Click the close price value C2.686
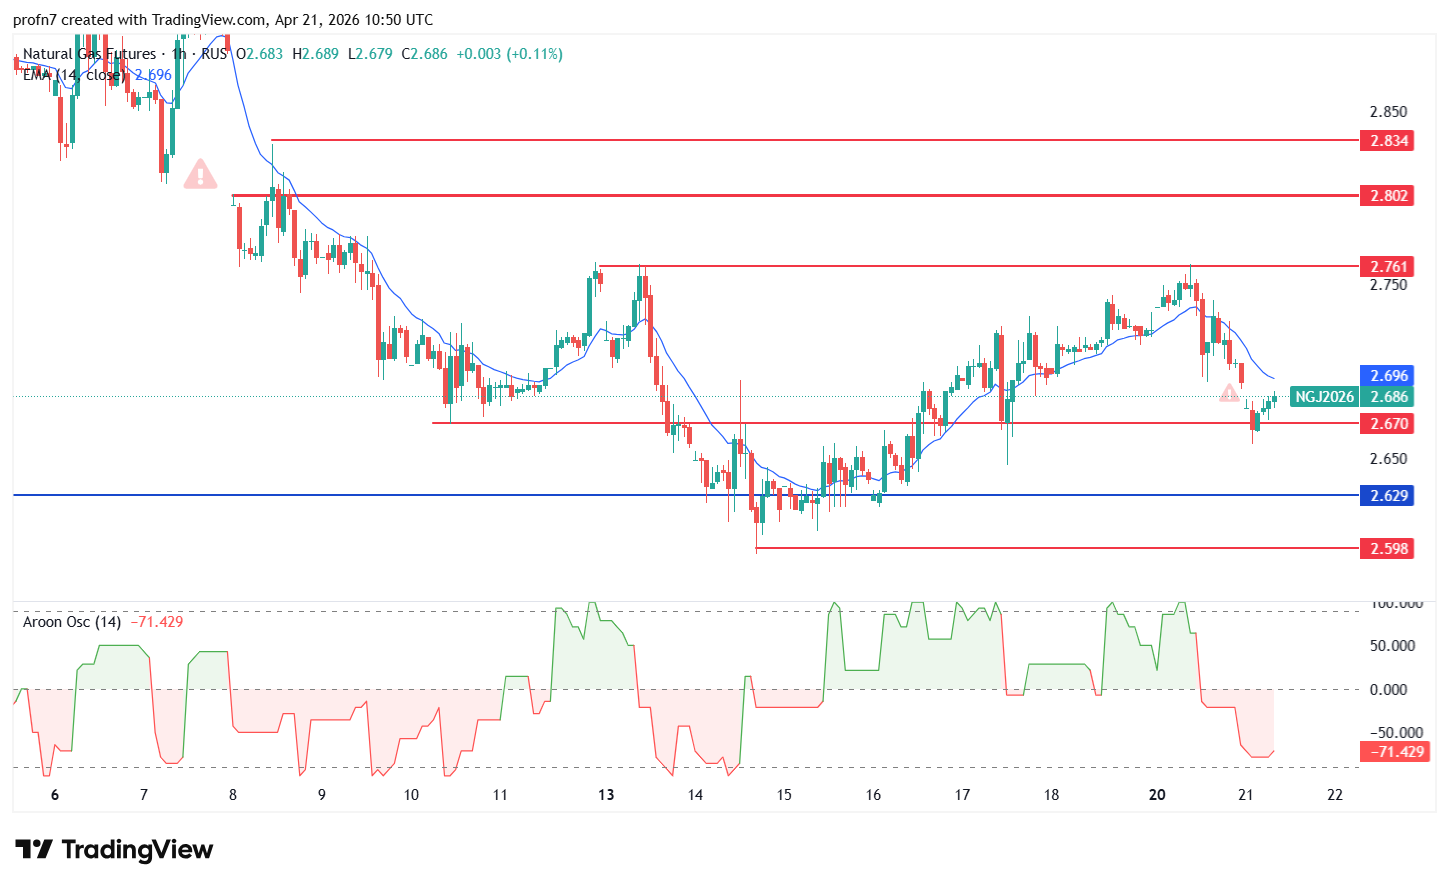 [425, 54]
